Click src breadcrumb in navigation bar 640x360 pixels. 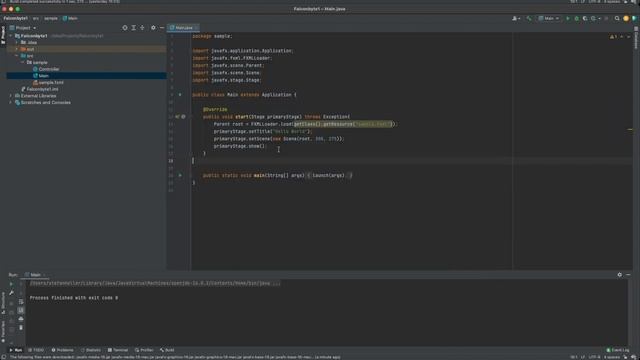pos(36,18)
